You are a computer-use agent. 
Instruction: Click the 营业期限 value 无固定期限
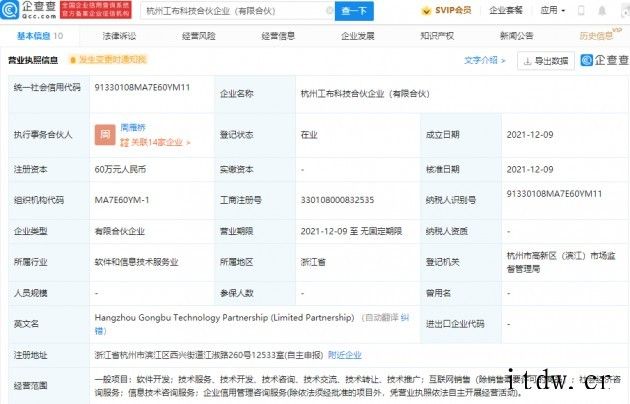pos(351,231)
